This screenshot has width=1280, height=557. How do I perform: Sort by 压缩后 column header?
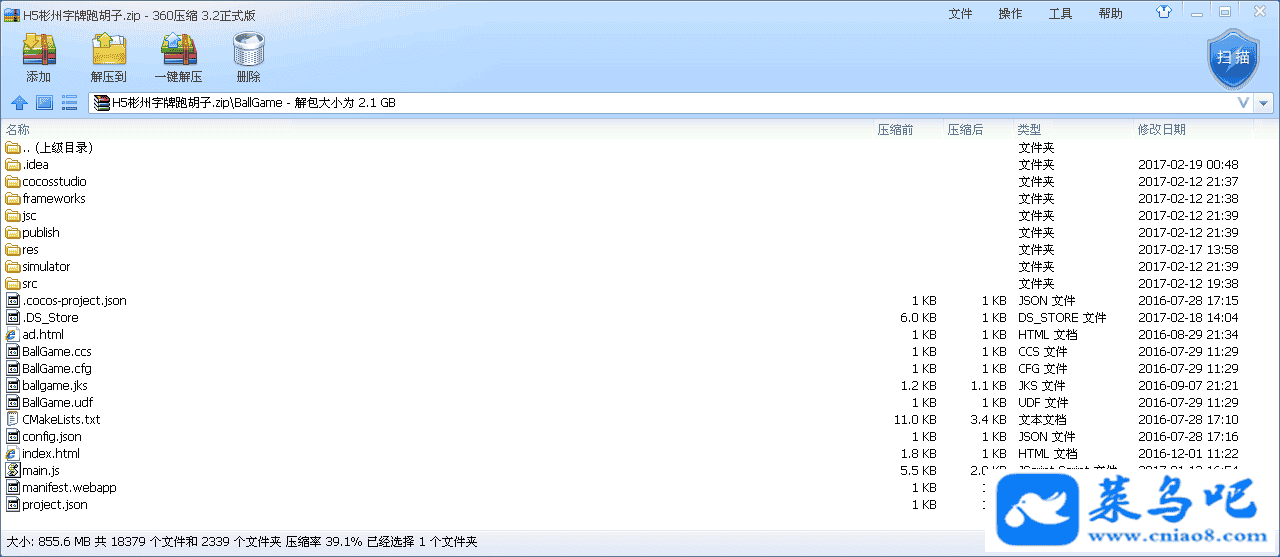coord(966,130)
